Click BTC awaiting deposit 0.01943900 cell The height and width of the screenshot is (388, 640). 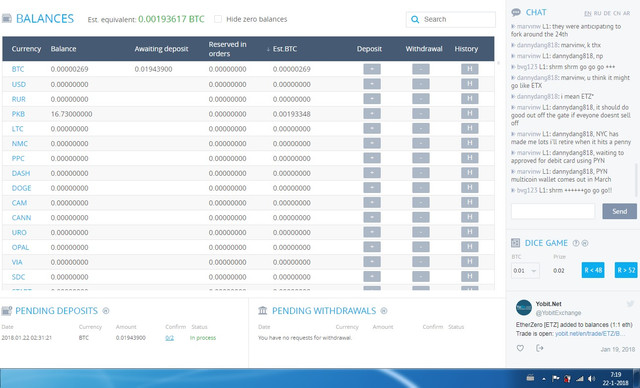point(153,69)
